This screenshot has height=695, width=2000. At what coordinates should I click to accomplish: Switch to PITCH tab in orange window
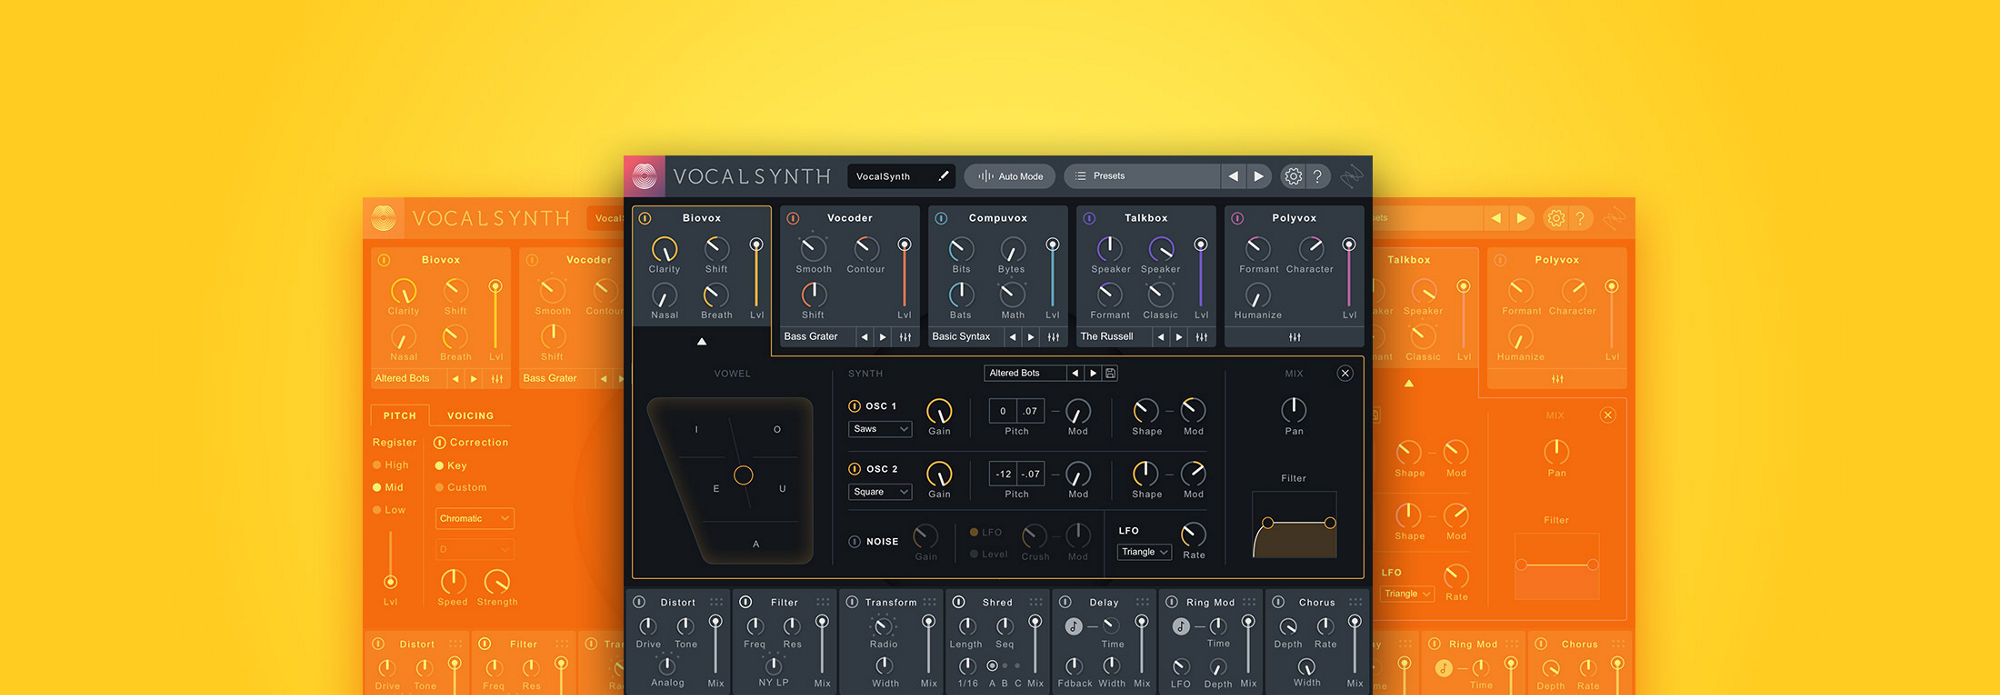pyautogui.click(x=400, y=416)
